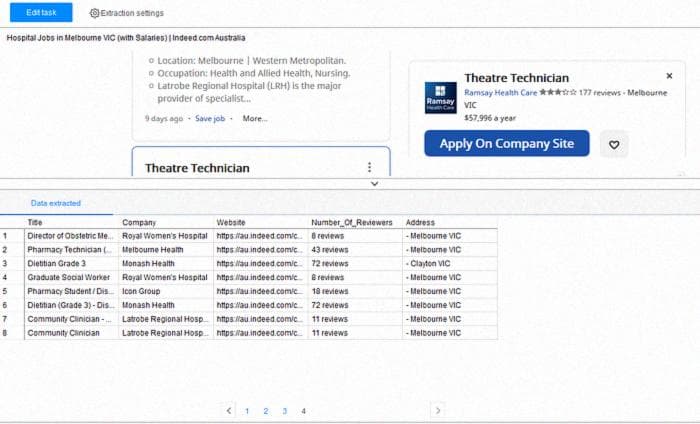
Task: Click the Website column header
Action: [x=261, y=222]
